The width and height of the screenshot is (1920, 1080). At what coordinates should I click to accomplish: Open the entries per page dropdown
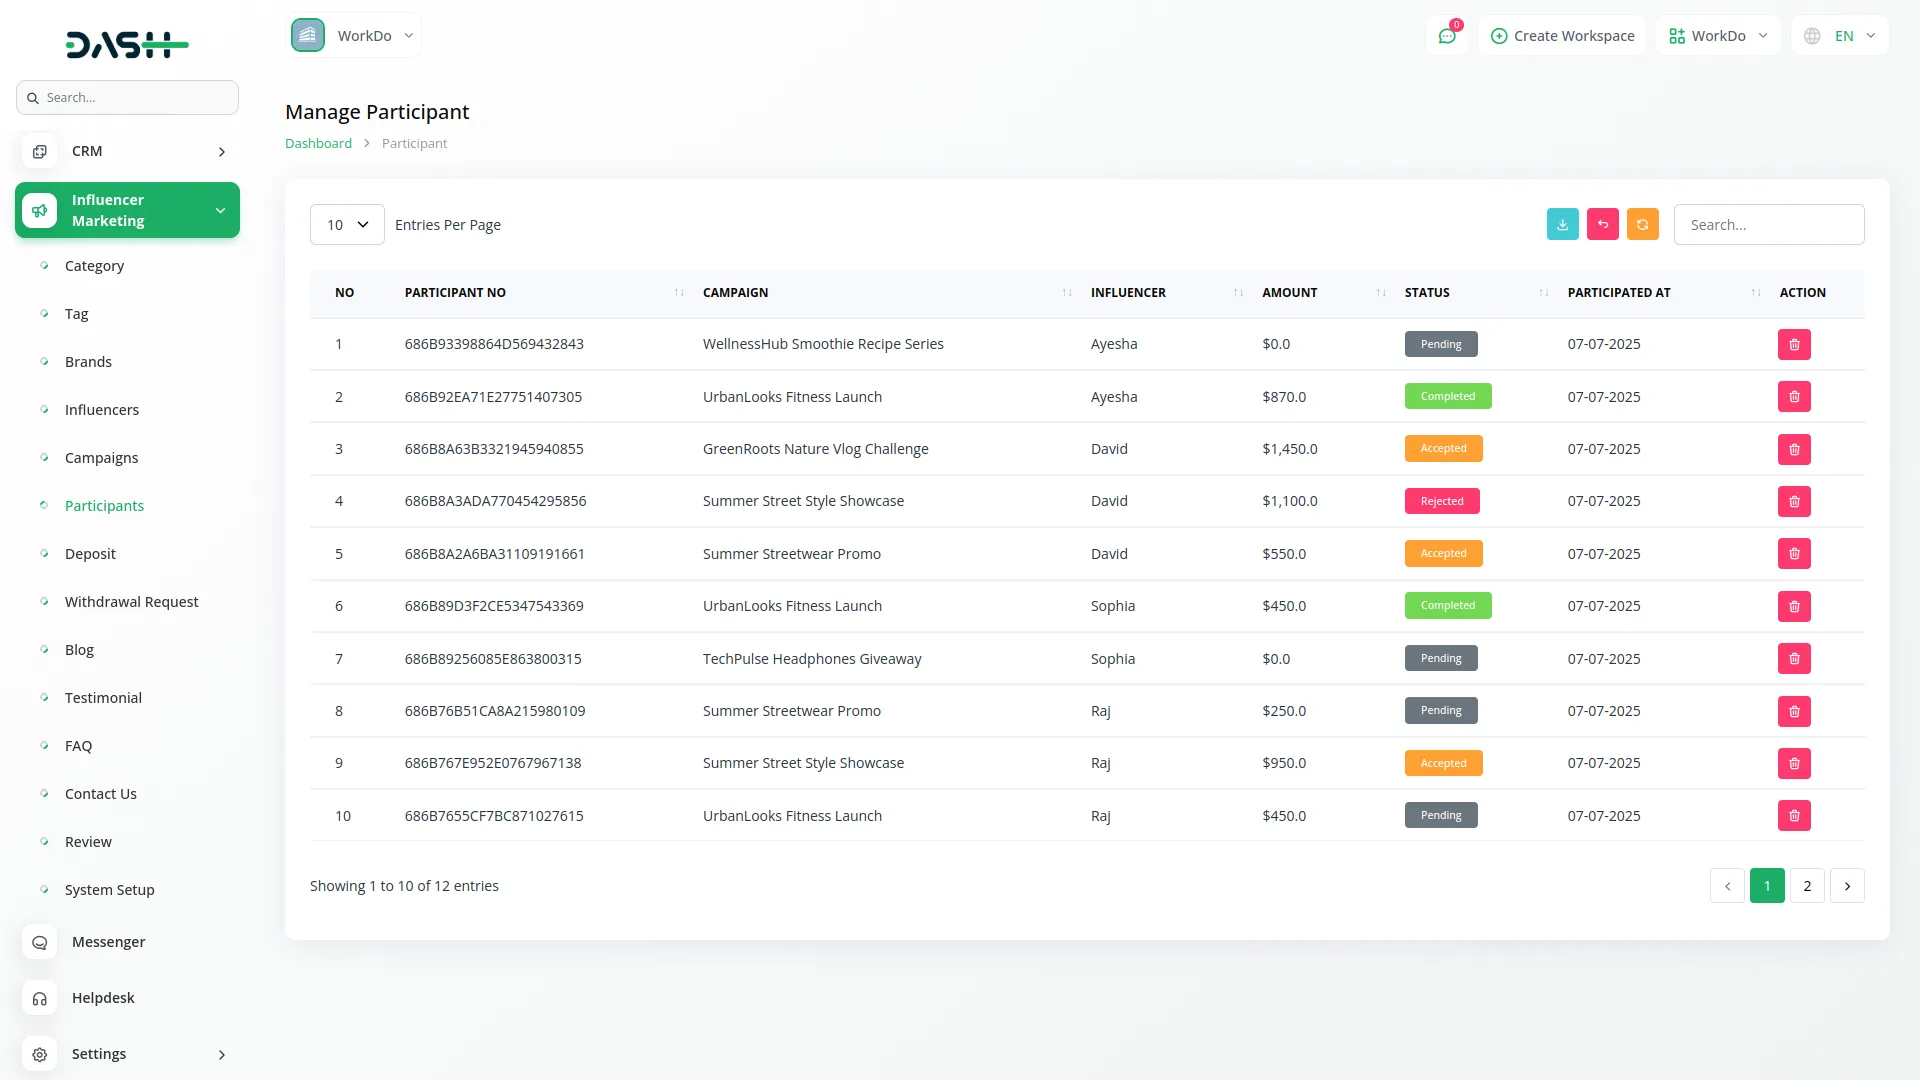coord(347,225)
